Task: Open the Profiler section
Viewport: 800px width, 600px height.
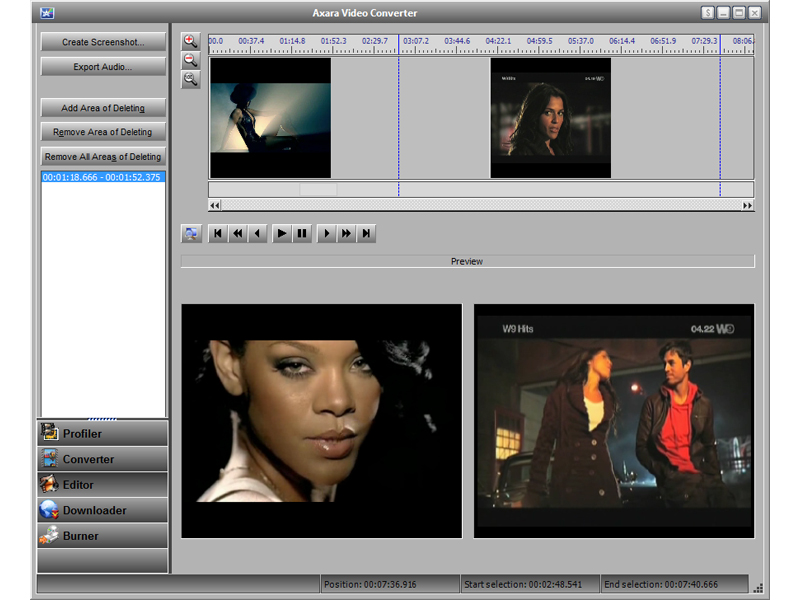Action: tap(102, 433)
